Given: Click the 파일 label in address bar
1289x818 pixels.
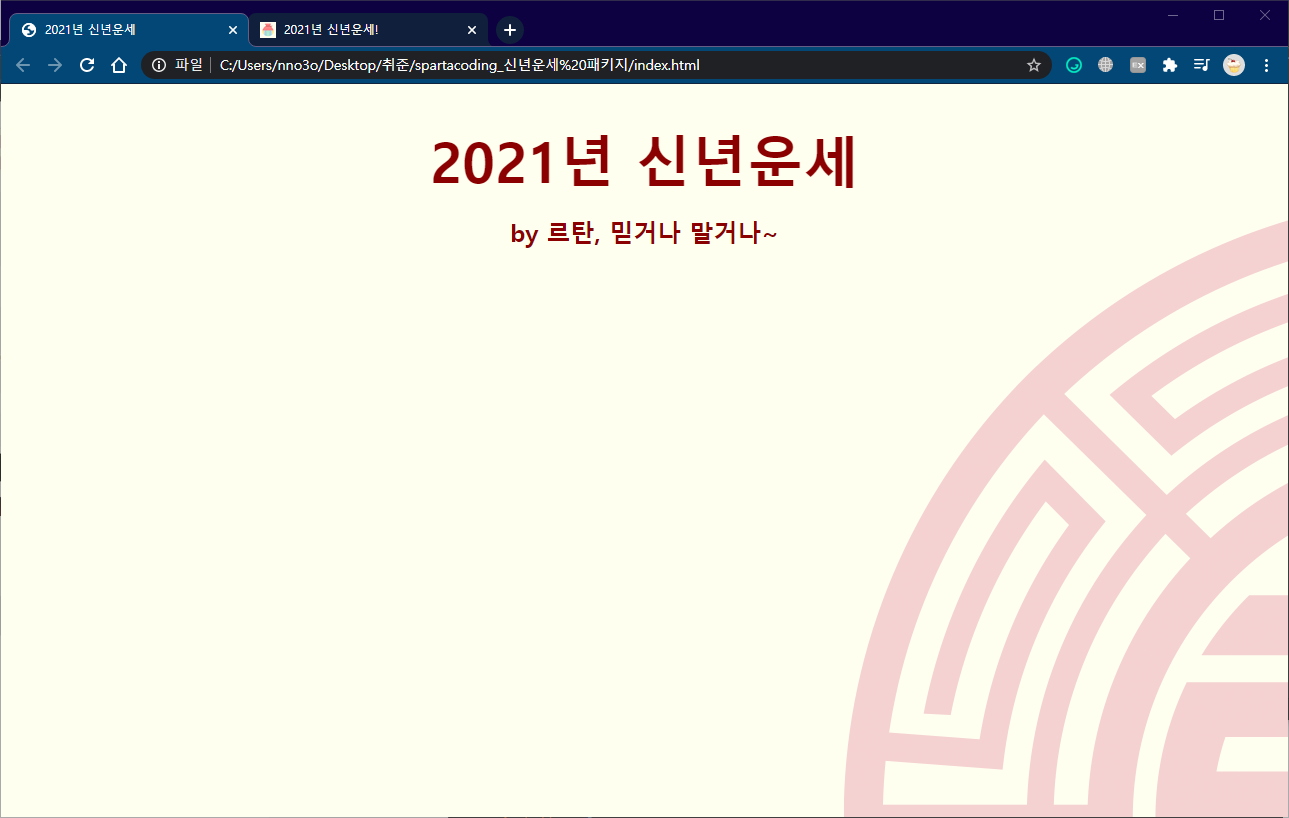Looking at the screenshot, I should (188, 65).
